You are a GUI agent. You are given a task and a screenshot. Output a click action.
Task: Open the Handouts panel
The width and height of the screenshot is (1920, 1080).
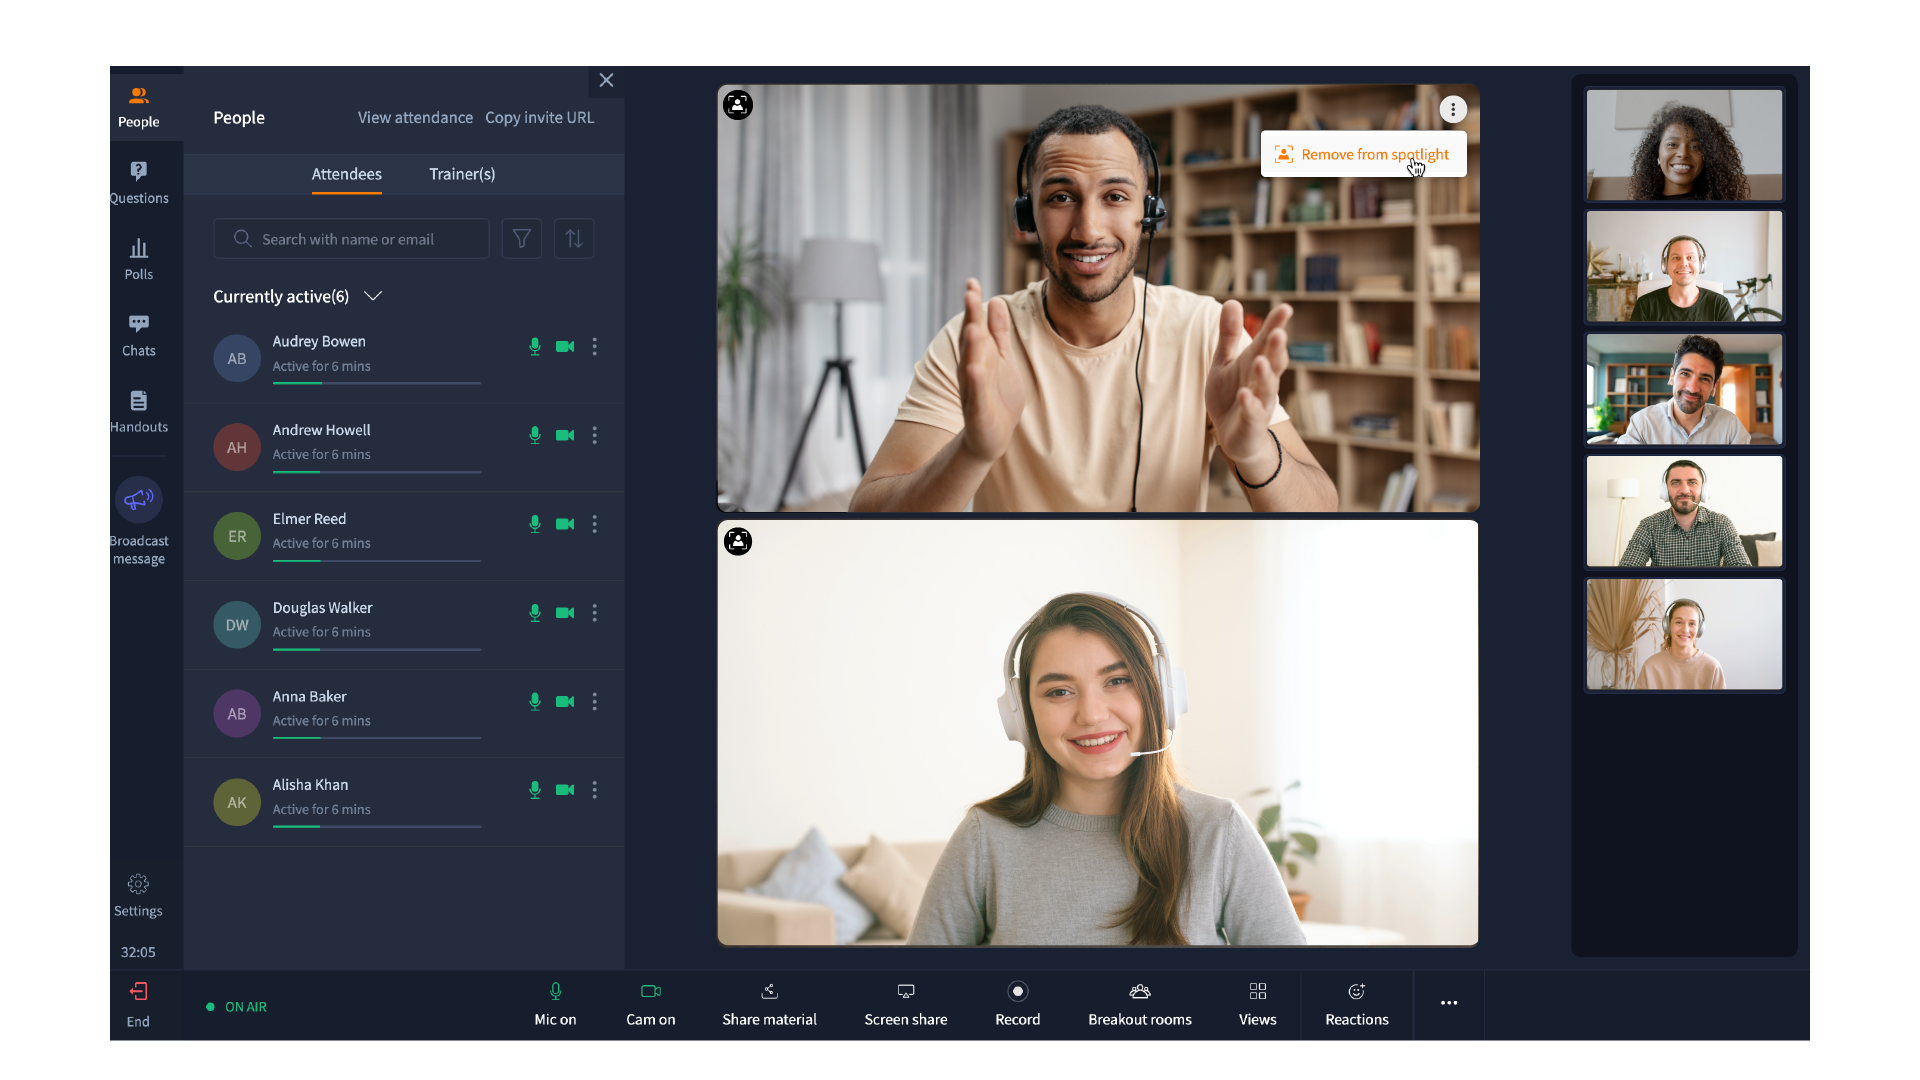click(139, 412)
